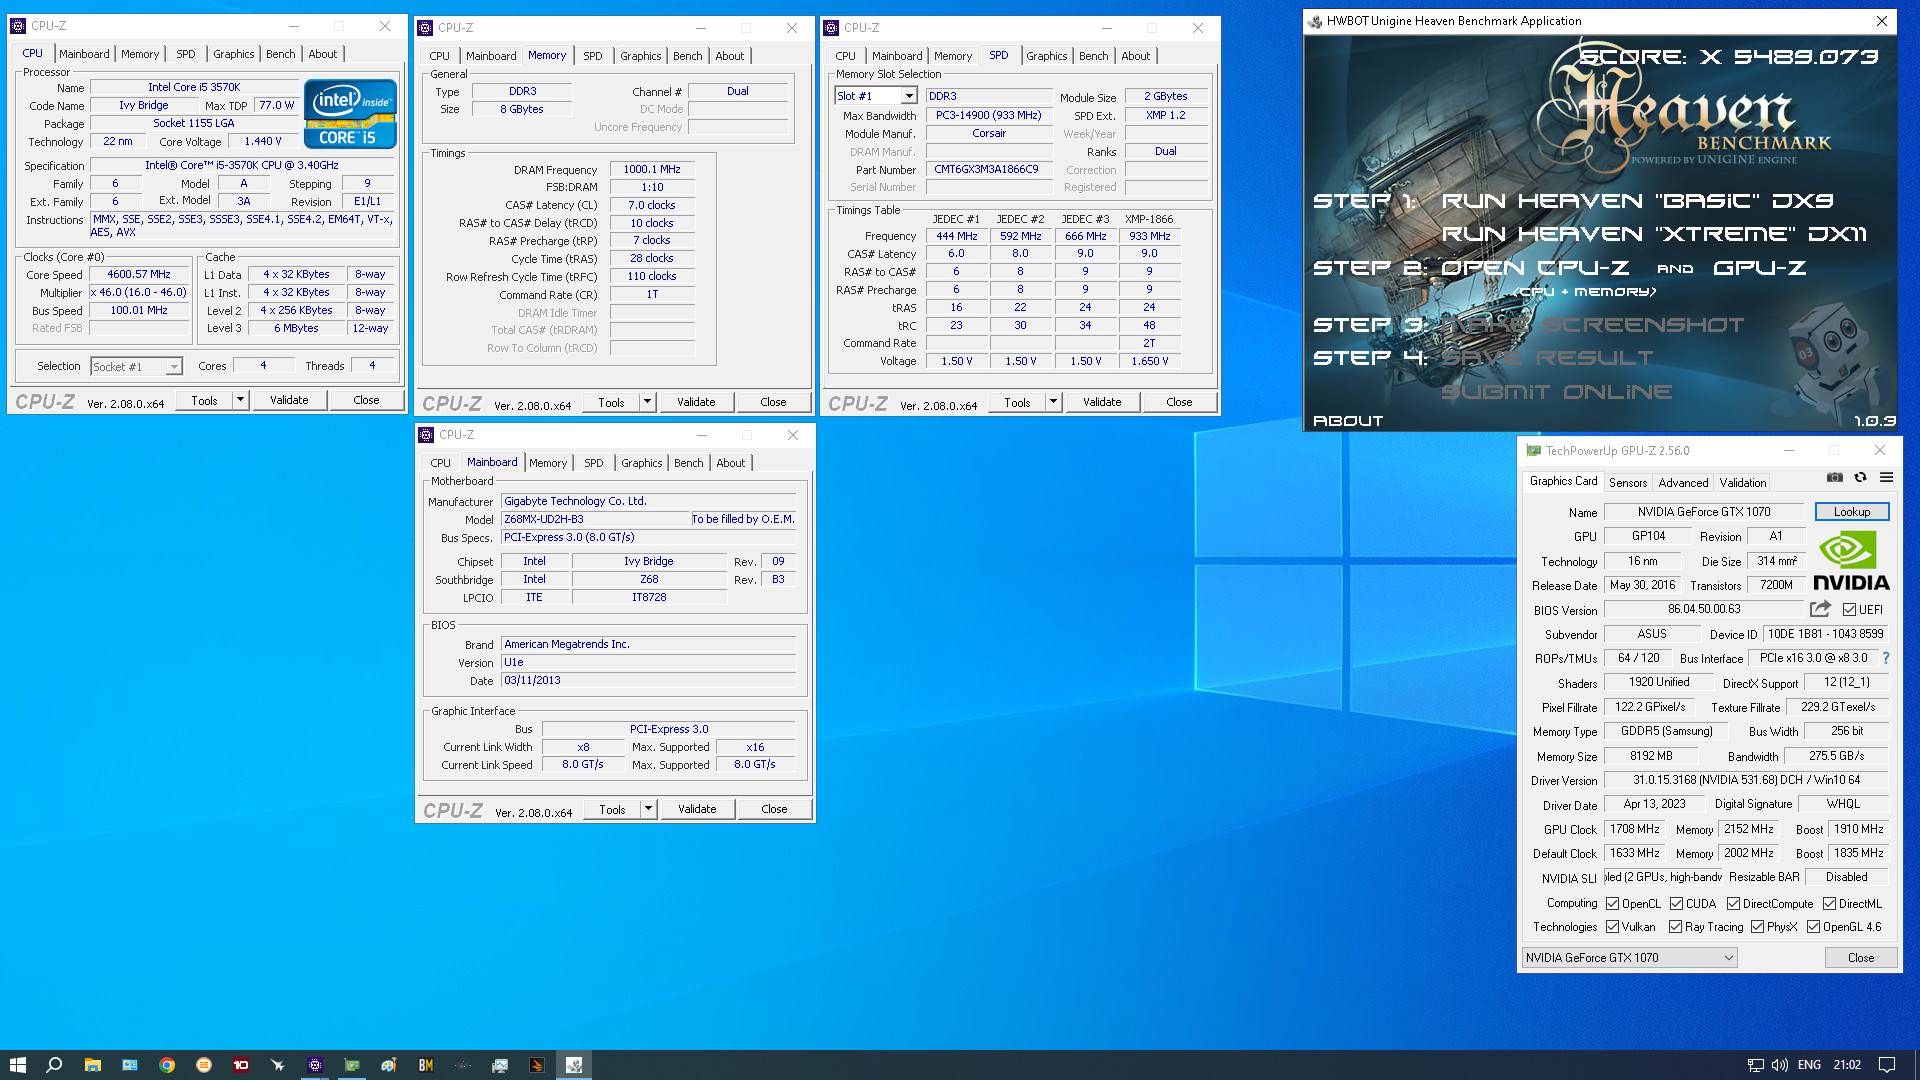This screenshot has height=1080, width=1920.
Task: Toggle the DirectML checkbox
Action: (x=1829, y=904)
